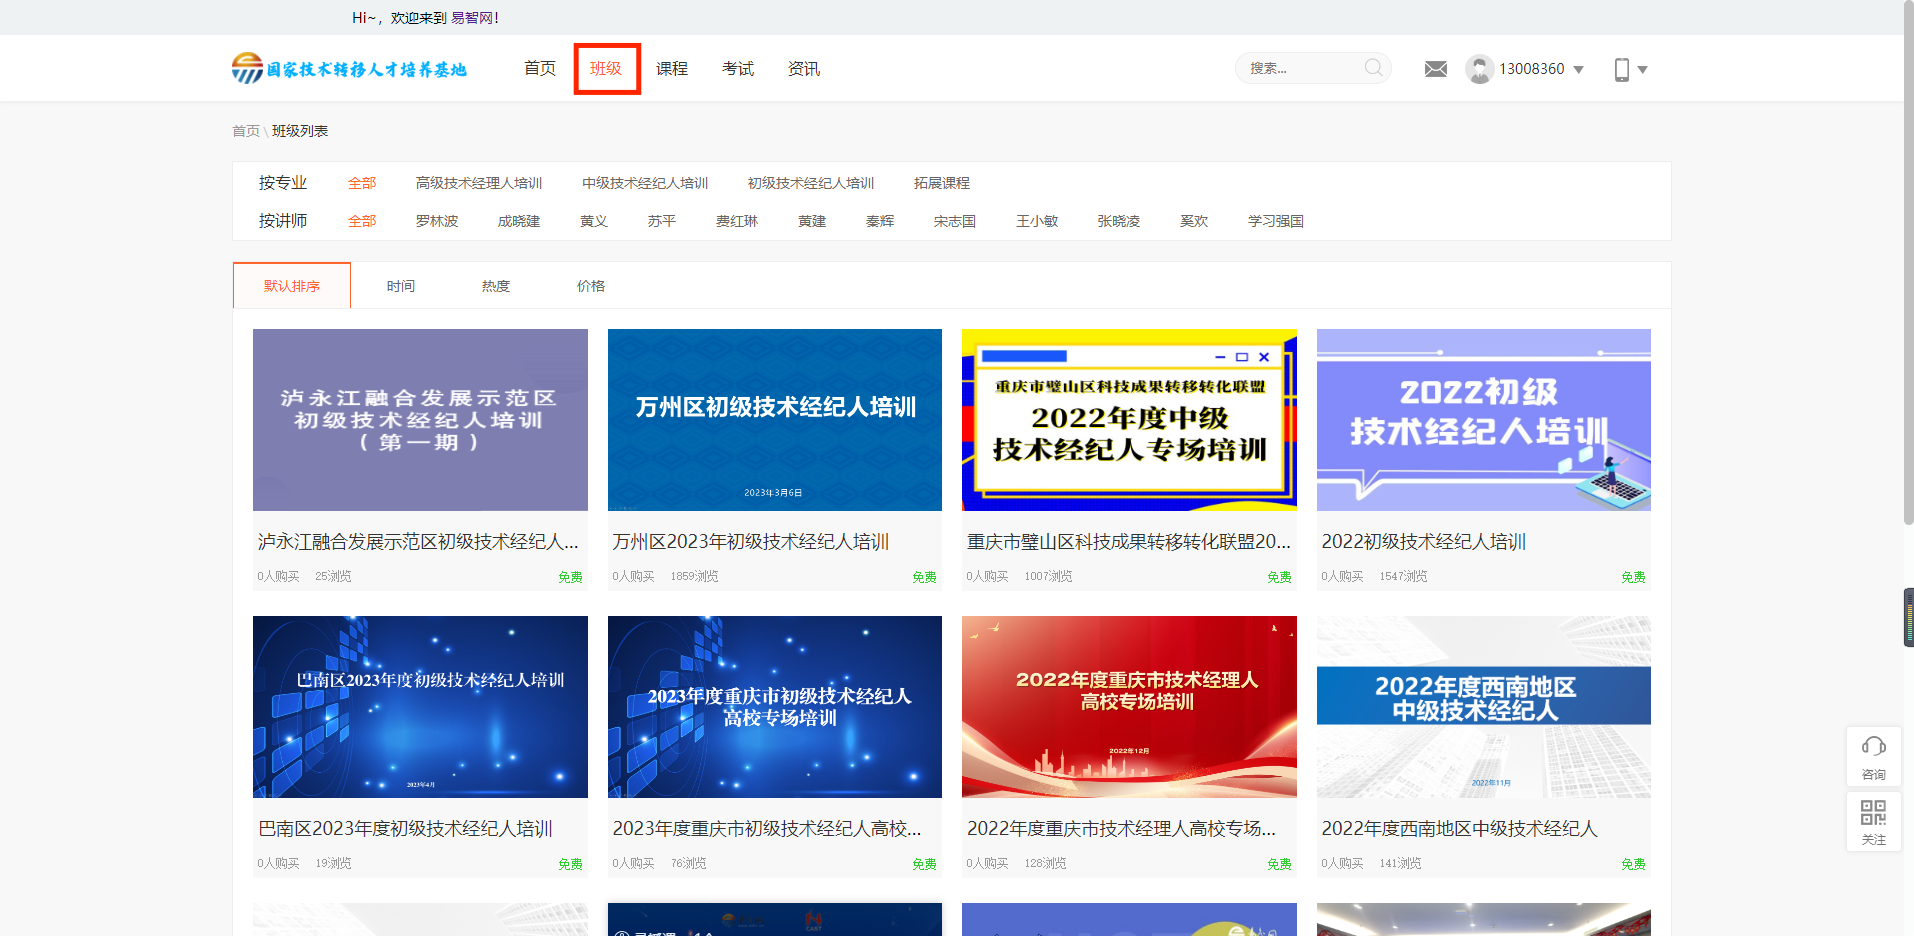Viewport: 1914px width, 936px height.
Task: Filter by 拓展课程
Action: pyautogui.click(x=942, y=183)
